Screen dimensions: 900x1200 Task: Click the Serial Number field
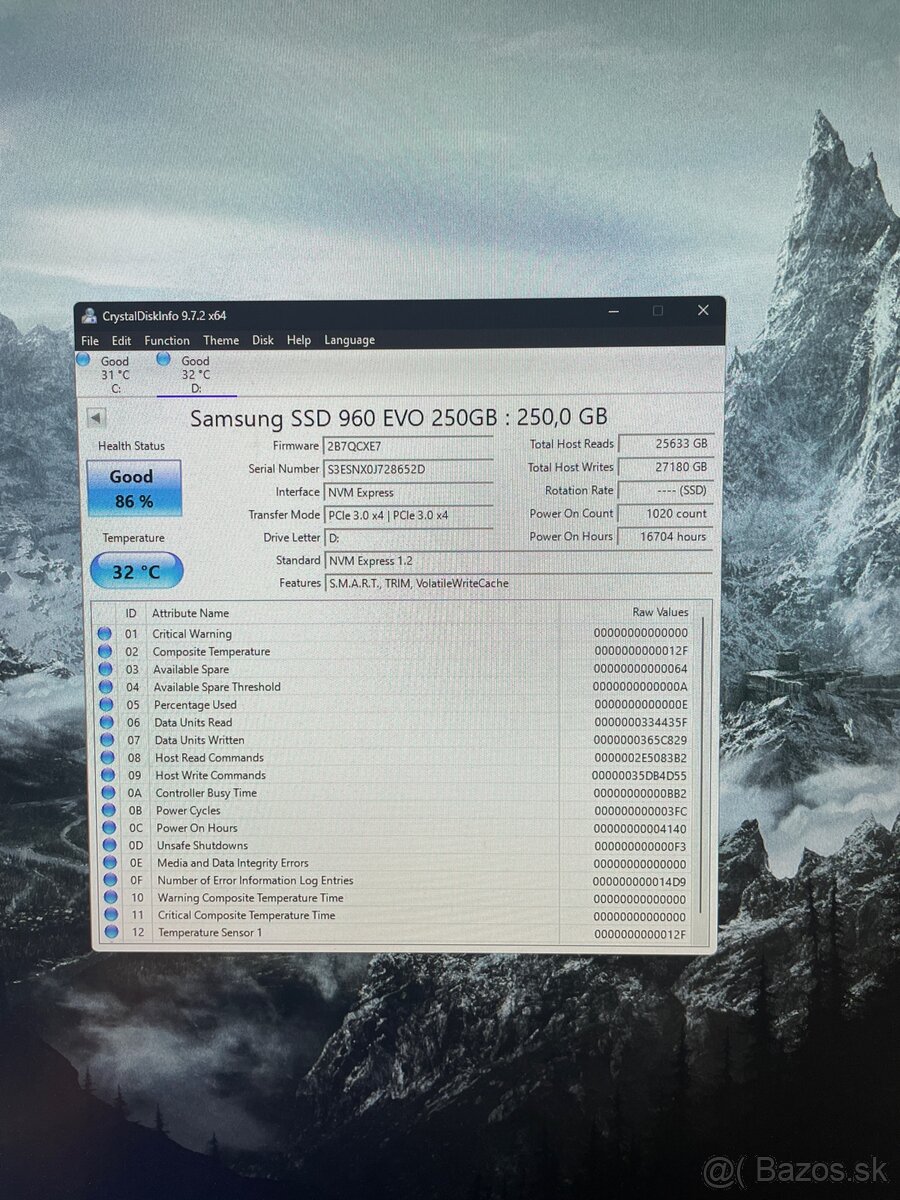click(x=408, y=469)
